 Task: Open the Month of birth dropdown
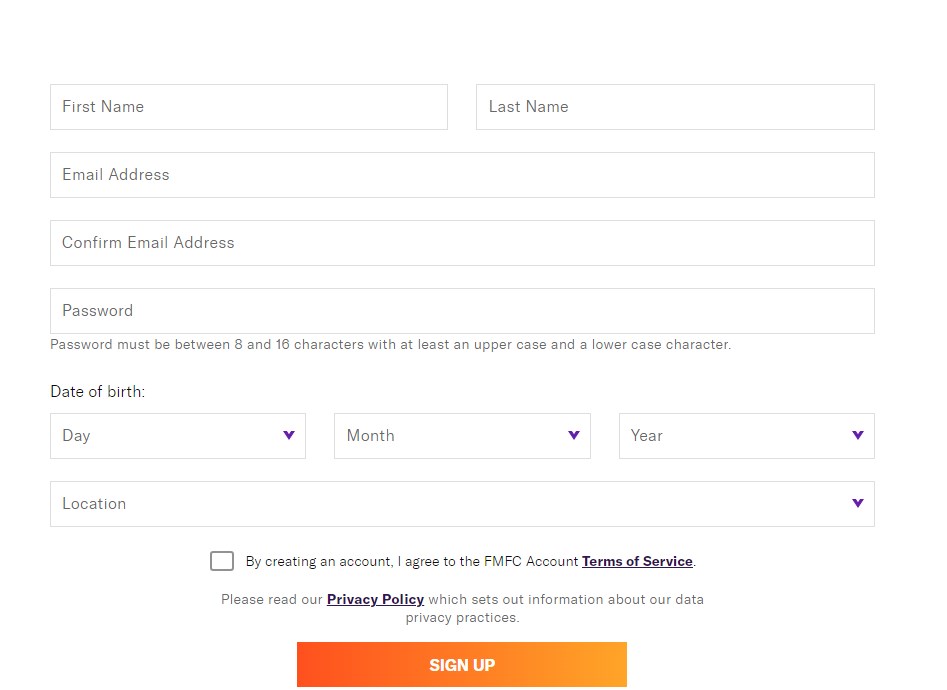(x=462, y=436)
